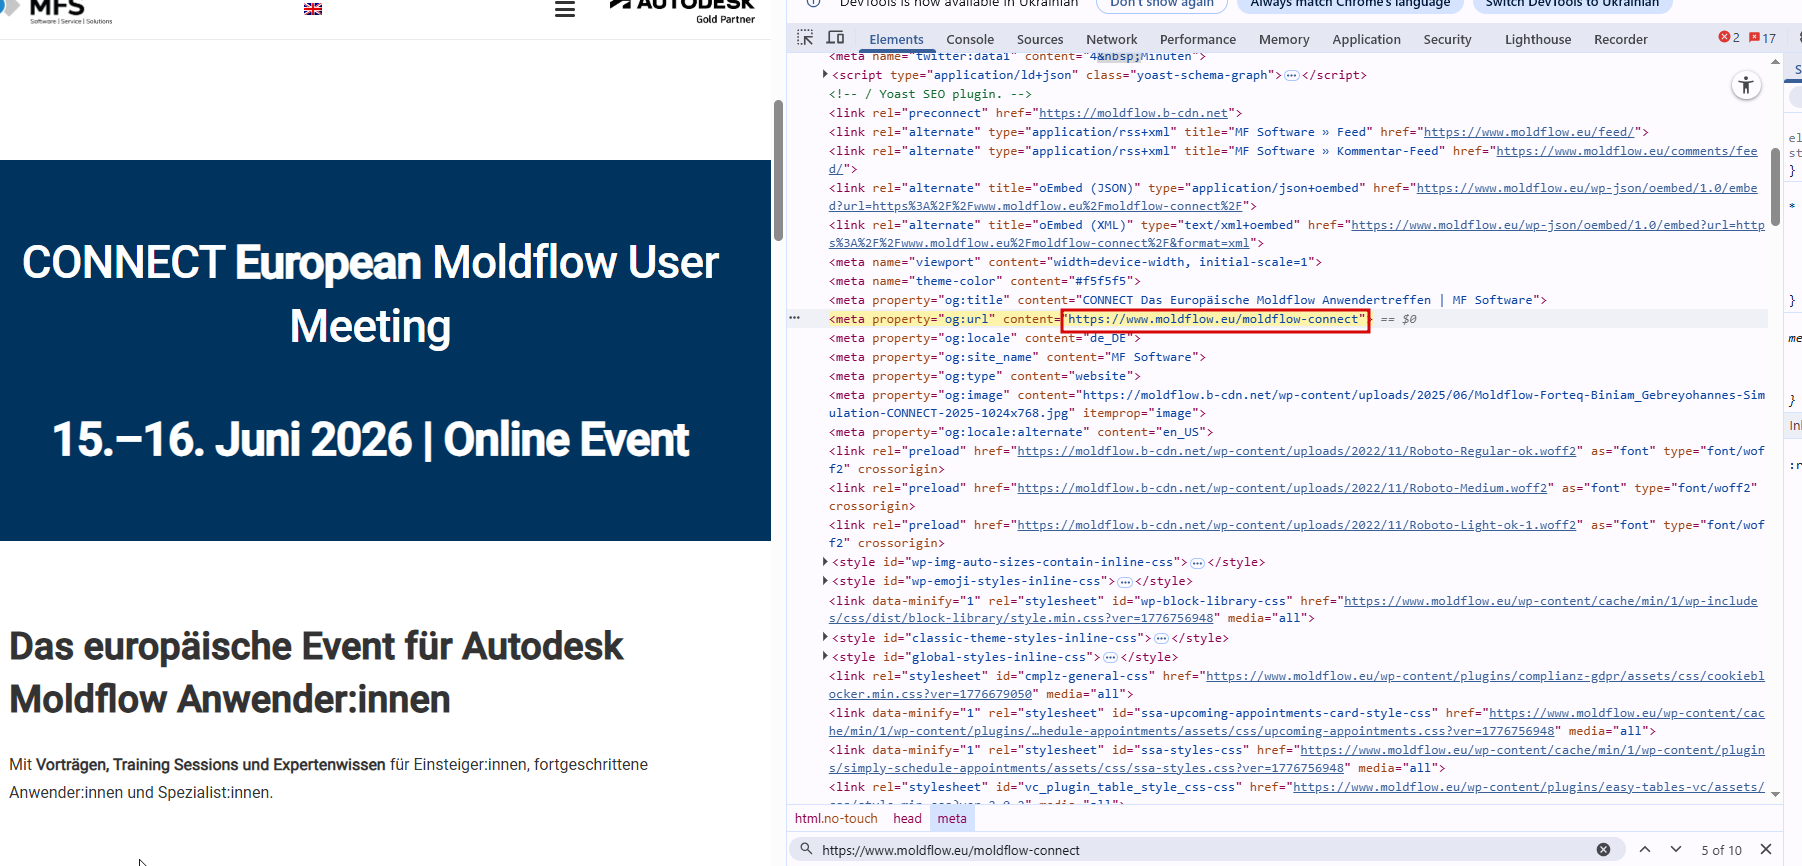The width and height of the screenshot is (1802, 866).
Task: Select meta in the breadcrumb
Action: pyautogui.click(x=952, y=818)
